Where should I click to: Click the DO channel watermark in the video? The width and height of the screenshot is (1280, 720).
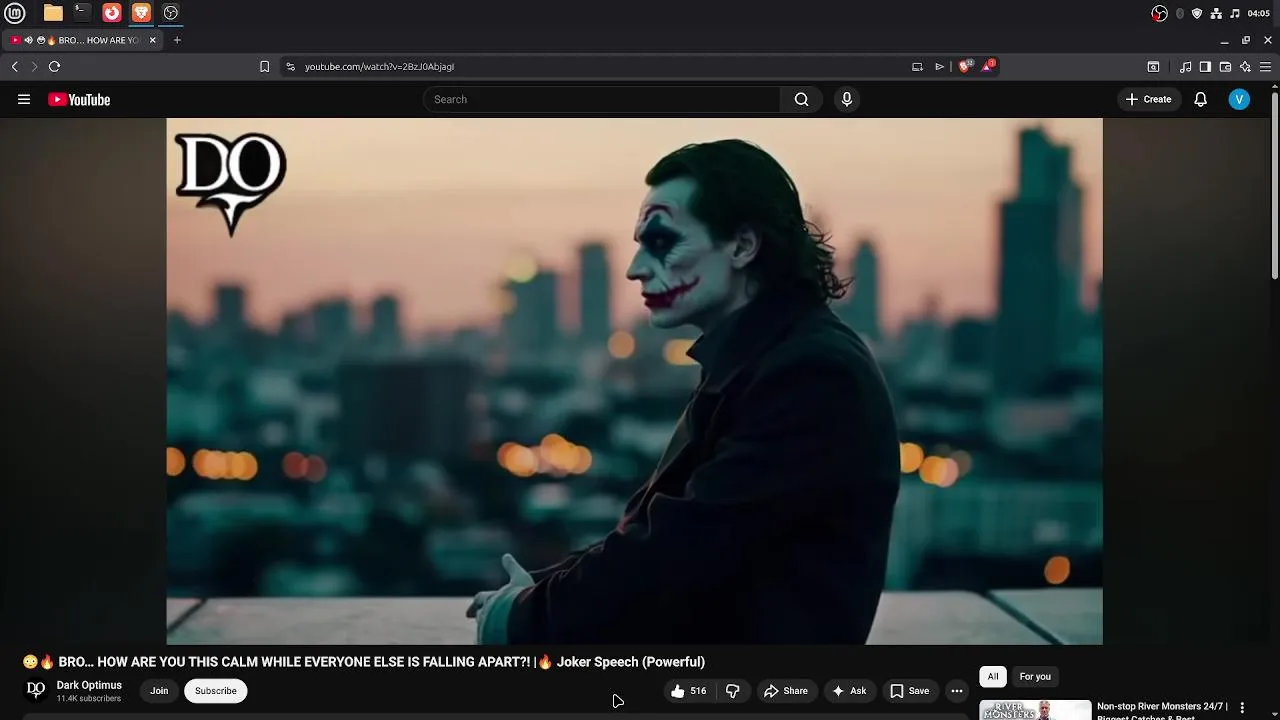(231, 184)
